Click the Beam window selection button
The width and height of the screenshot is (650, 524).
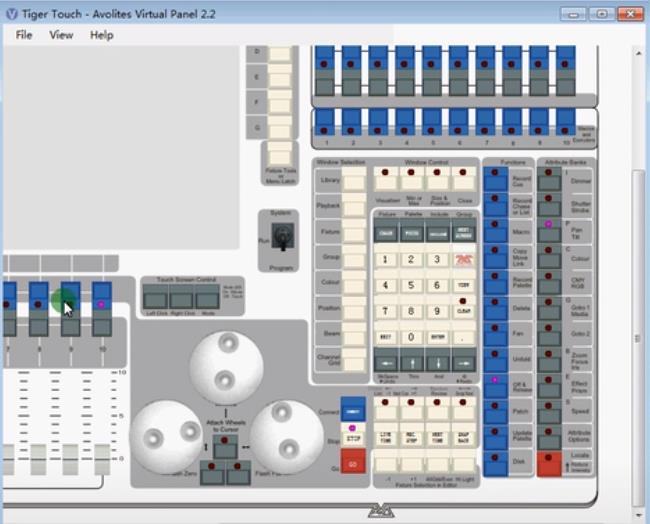click(x=354, y=333)
